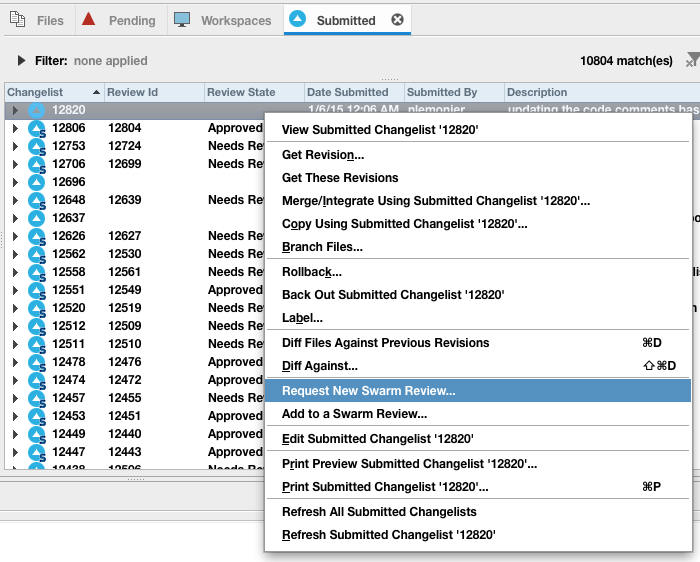The width and height of the screenshot is (700, 562).
Task: Sort by Date Submitted column header
Action: (354, 92)
